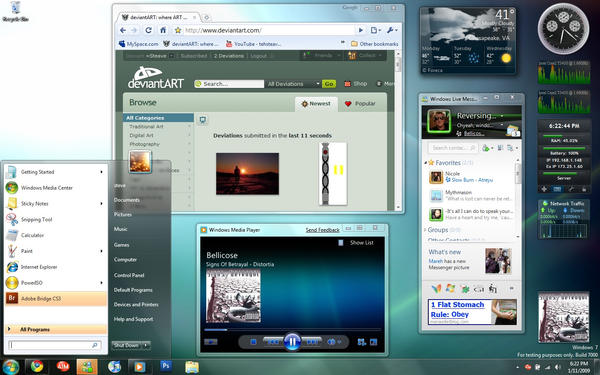Open a new Chrome tab
600x375 pixels.
point(206,18)
